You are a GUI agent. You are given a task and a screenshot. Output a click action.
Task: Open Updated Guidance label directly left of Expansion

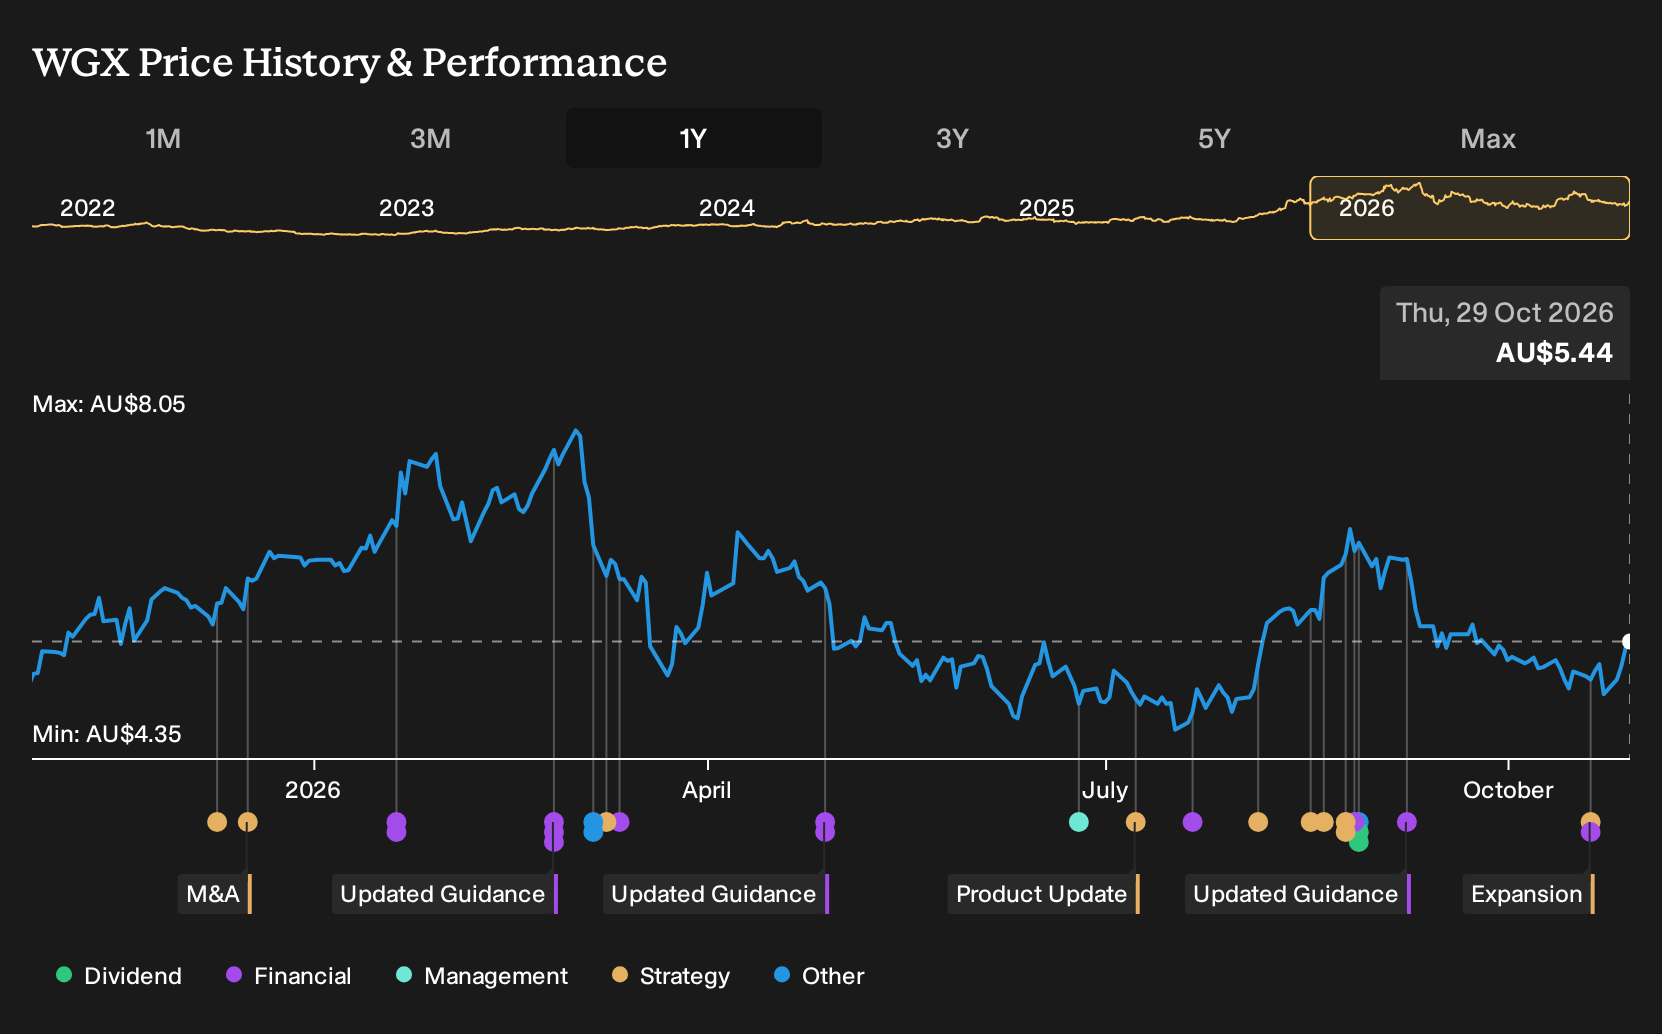[x=1297, y=894]
